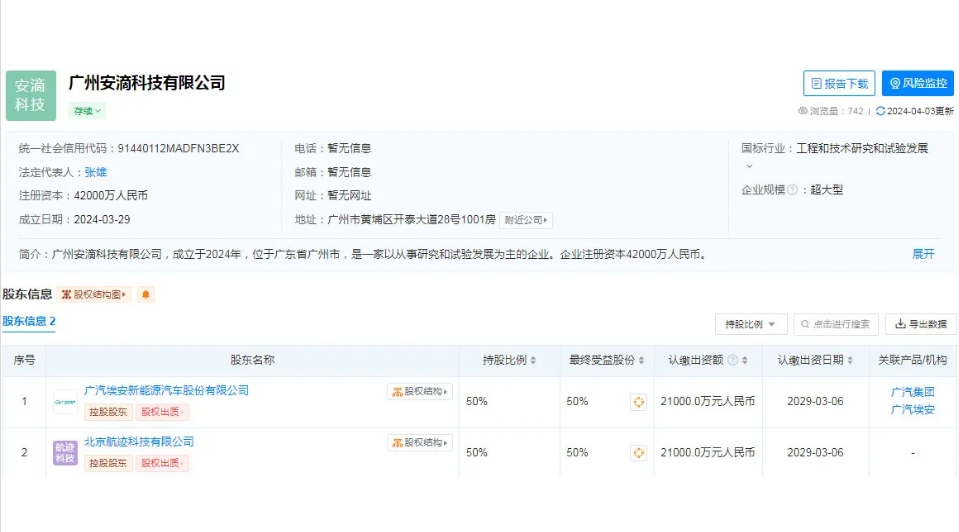This screenshot has width=959, height=532.
Task: Open the 股权结构图 button
Action: (x=94, y=294)
